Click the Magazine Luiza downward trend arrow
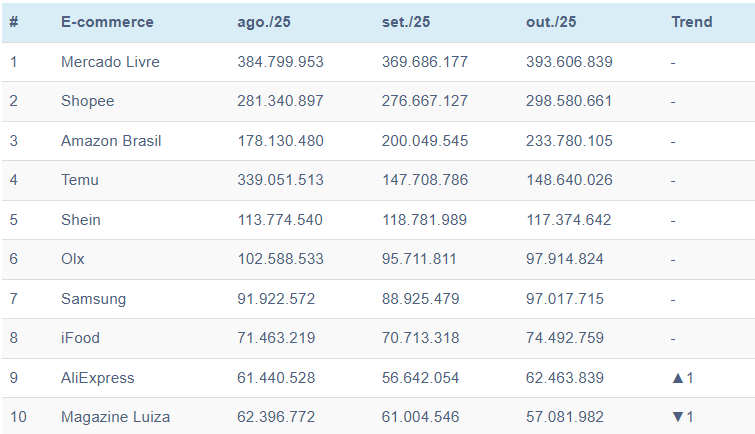 pos(678,416)
